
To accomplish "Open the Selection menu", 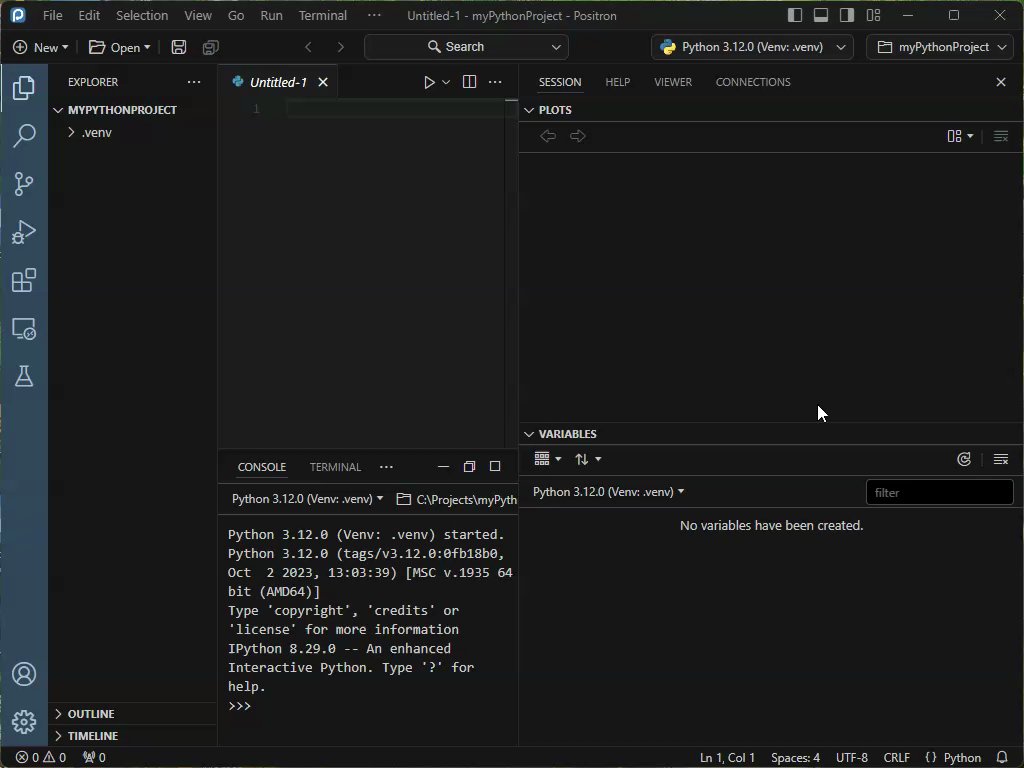I will [142, 15].
